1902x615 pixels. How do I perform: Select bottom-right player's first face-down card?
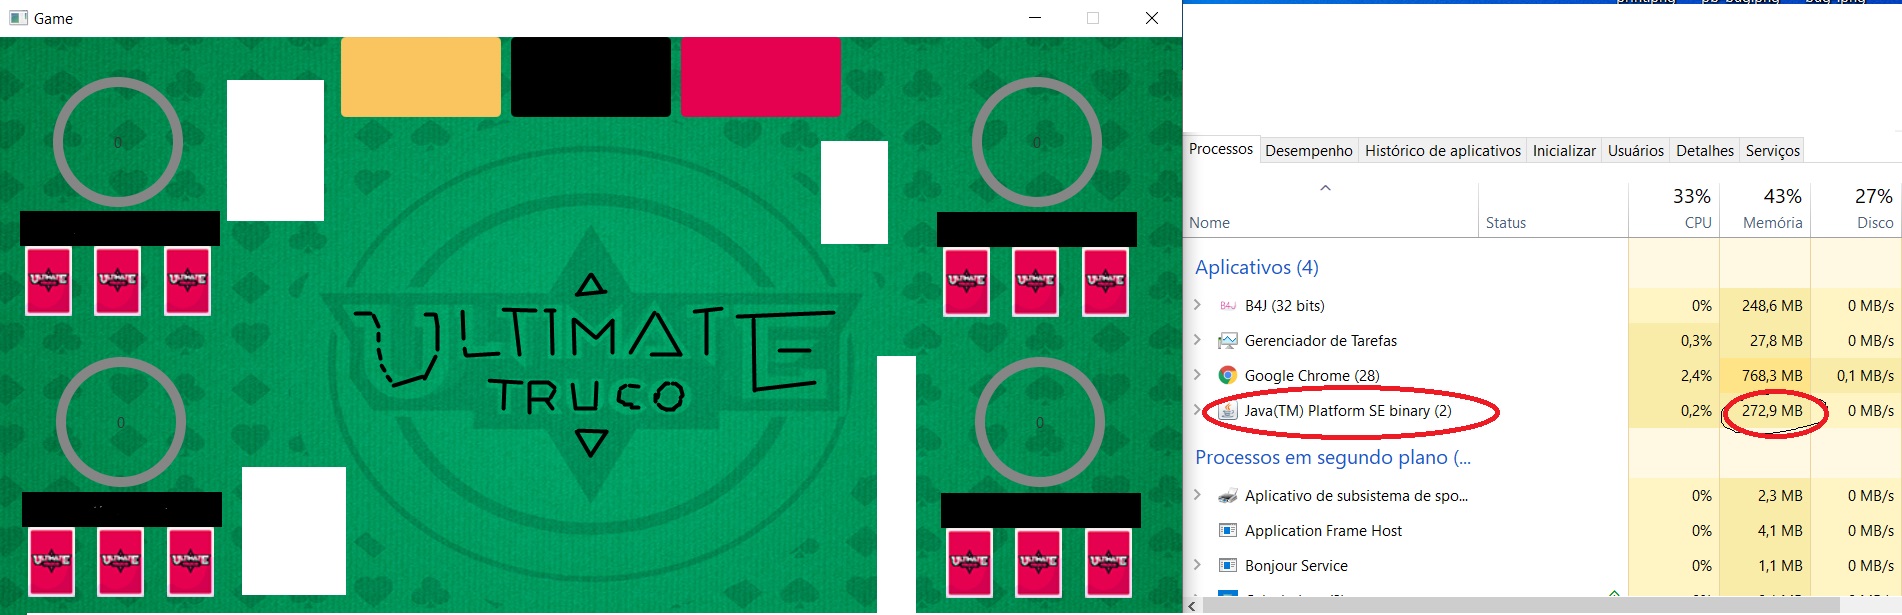tap(969, 562)
